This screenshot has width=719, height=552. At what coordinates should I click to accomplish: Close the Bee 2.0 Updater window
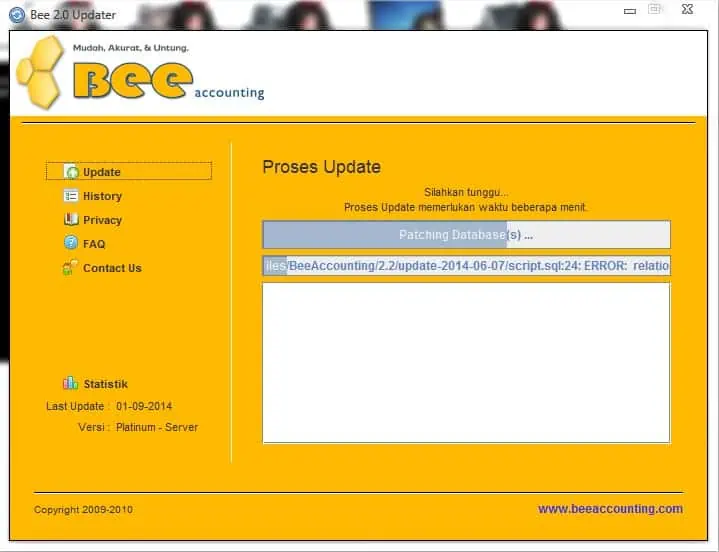(687, 9)
